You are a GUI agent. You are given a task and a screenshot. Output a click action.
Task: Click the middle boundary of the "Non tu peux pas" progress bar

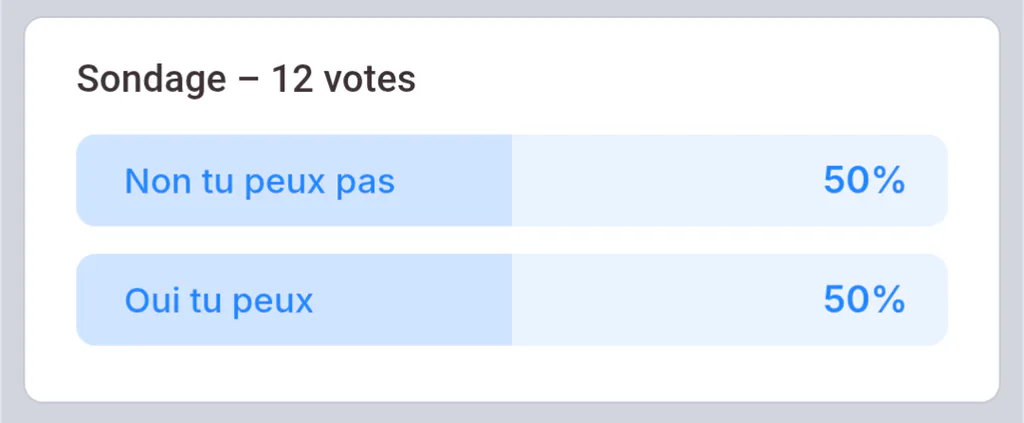pos(512,180)
